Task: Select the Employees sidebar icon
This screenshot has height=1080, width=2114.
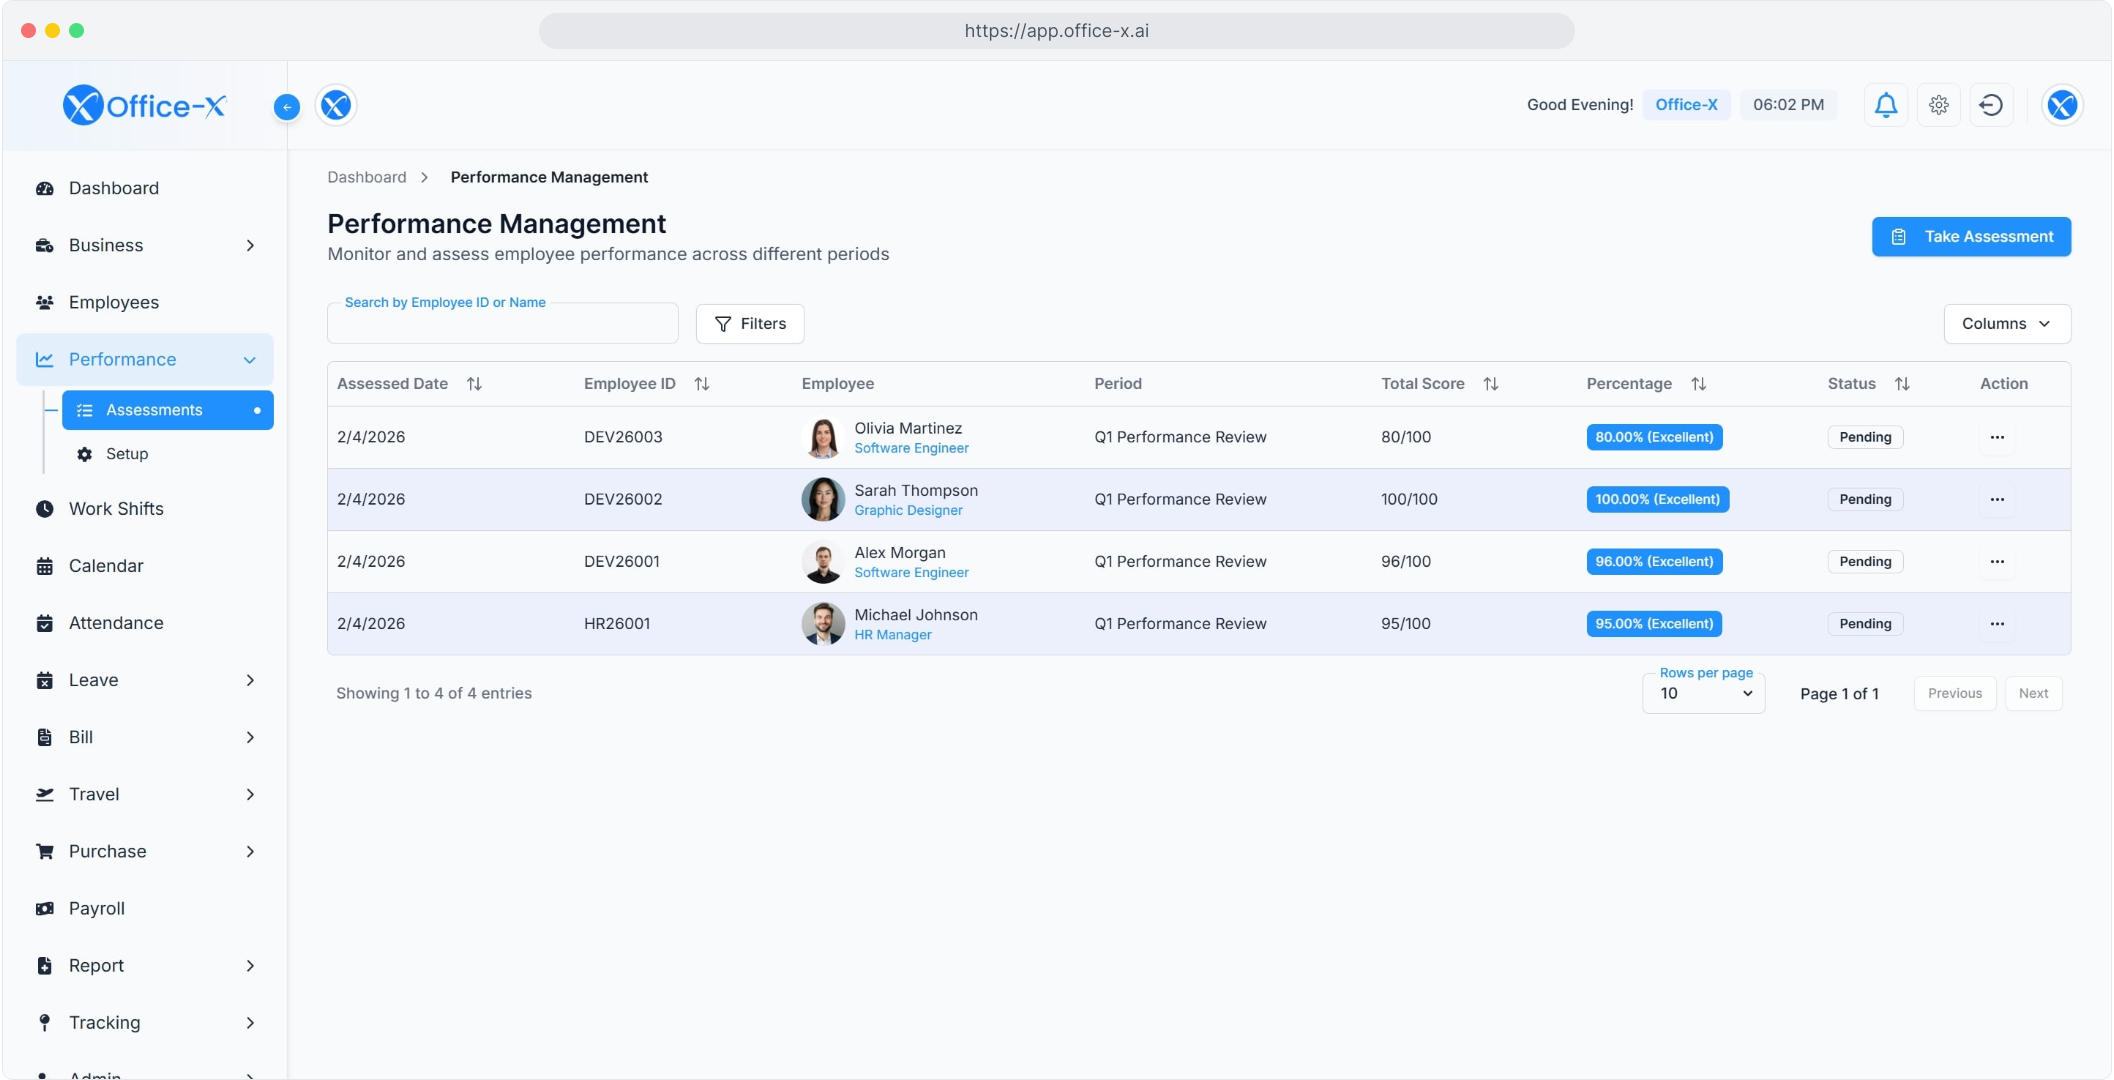Action: click(x=45, y=302)
